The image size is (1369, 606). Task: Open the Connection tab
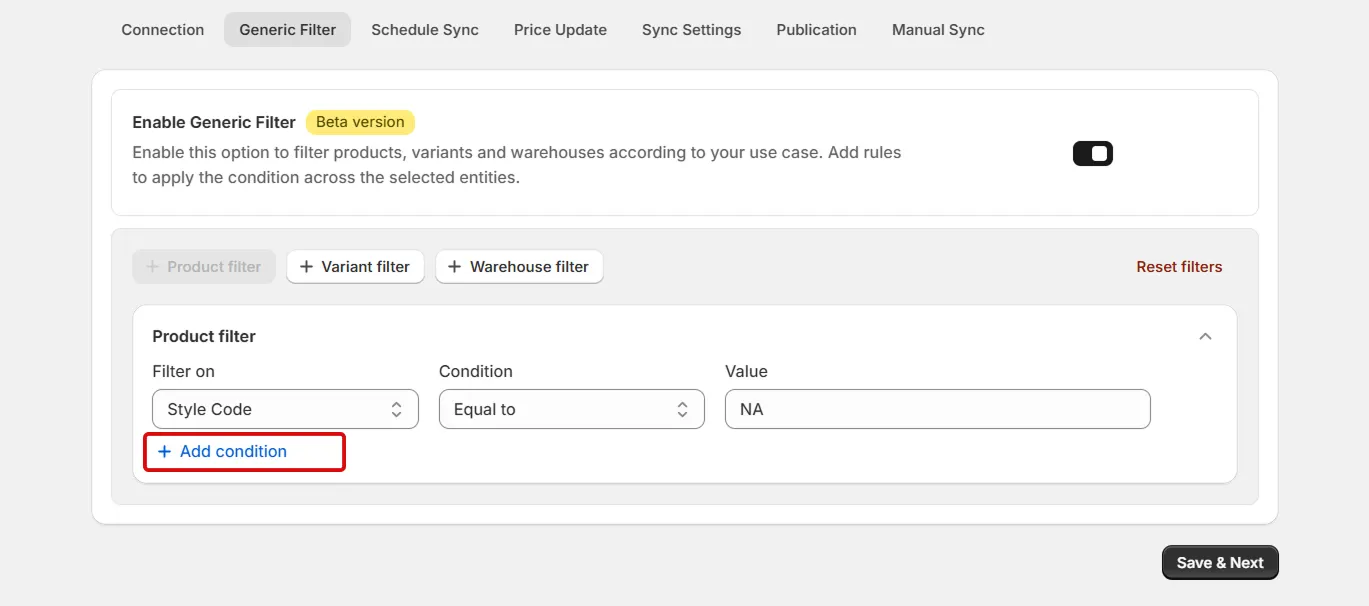click(x=163, y=30)
